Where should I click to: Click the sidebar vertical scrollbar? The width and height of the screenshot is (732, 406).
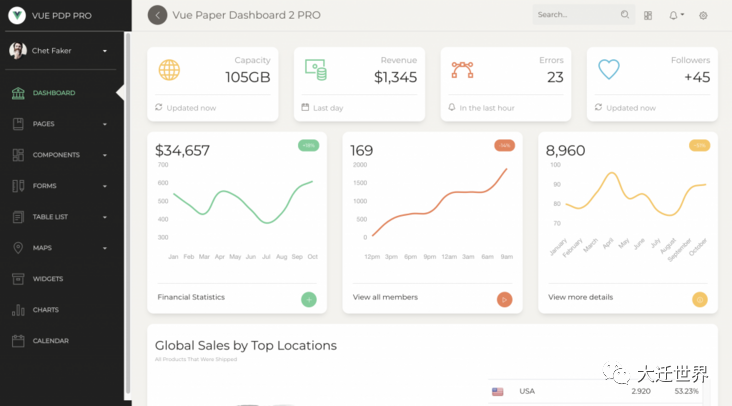click(x=127, y=200)
